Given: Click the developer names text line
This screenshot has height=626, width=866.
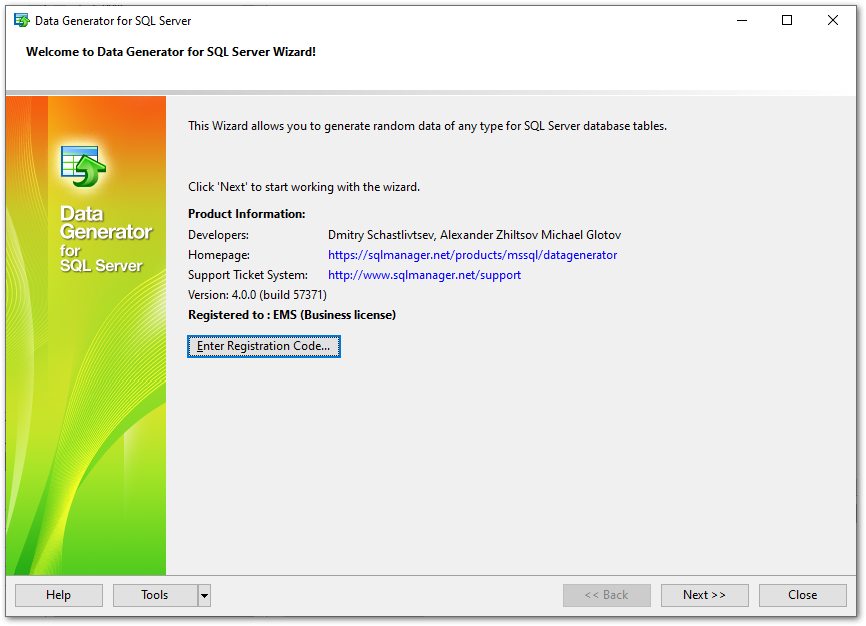Looking at the screenshot, I should point(474,235).
